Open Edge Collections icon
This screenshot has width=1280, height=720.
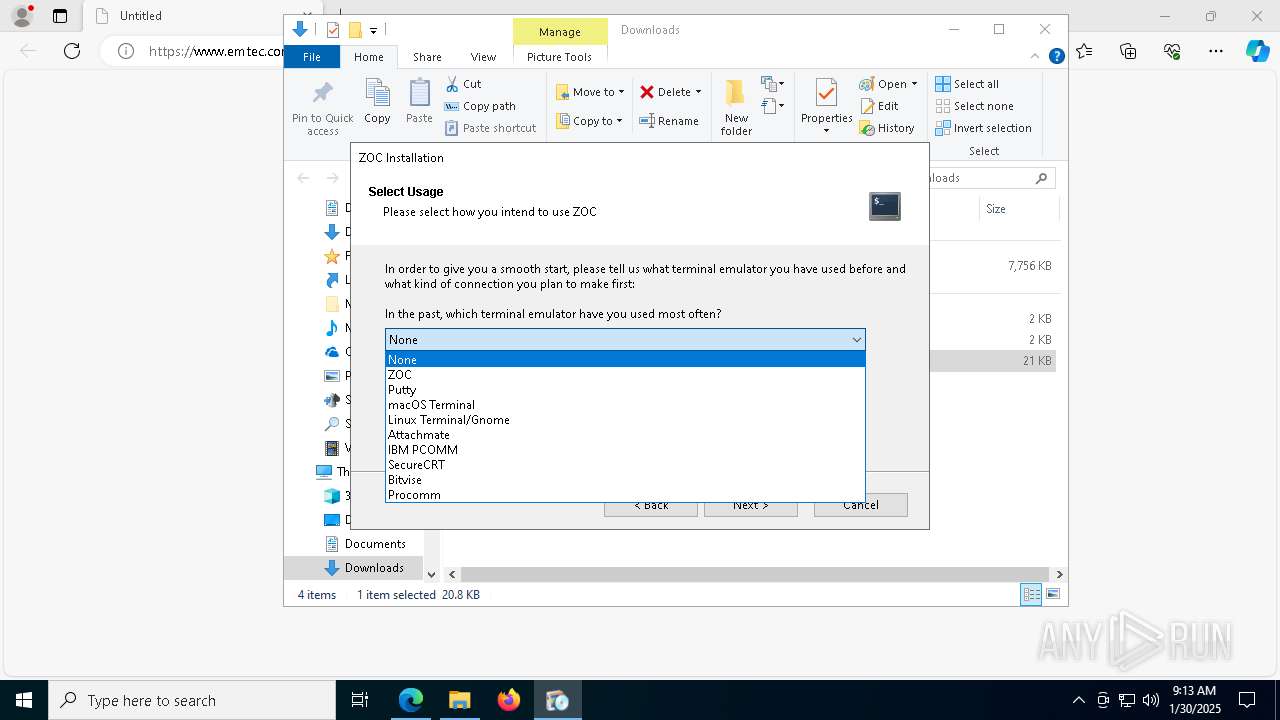pyautogui.click(x=1128, y=51)
